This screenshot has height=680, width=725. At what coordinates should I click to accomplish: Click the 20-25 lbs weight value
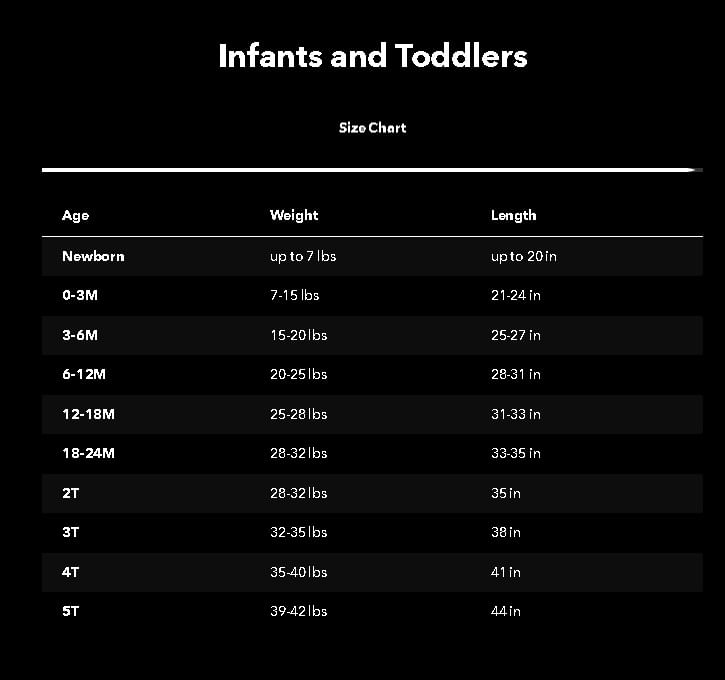pyautogui.click(x=298, y=374)
